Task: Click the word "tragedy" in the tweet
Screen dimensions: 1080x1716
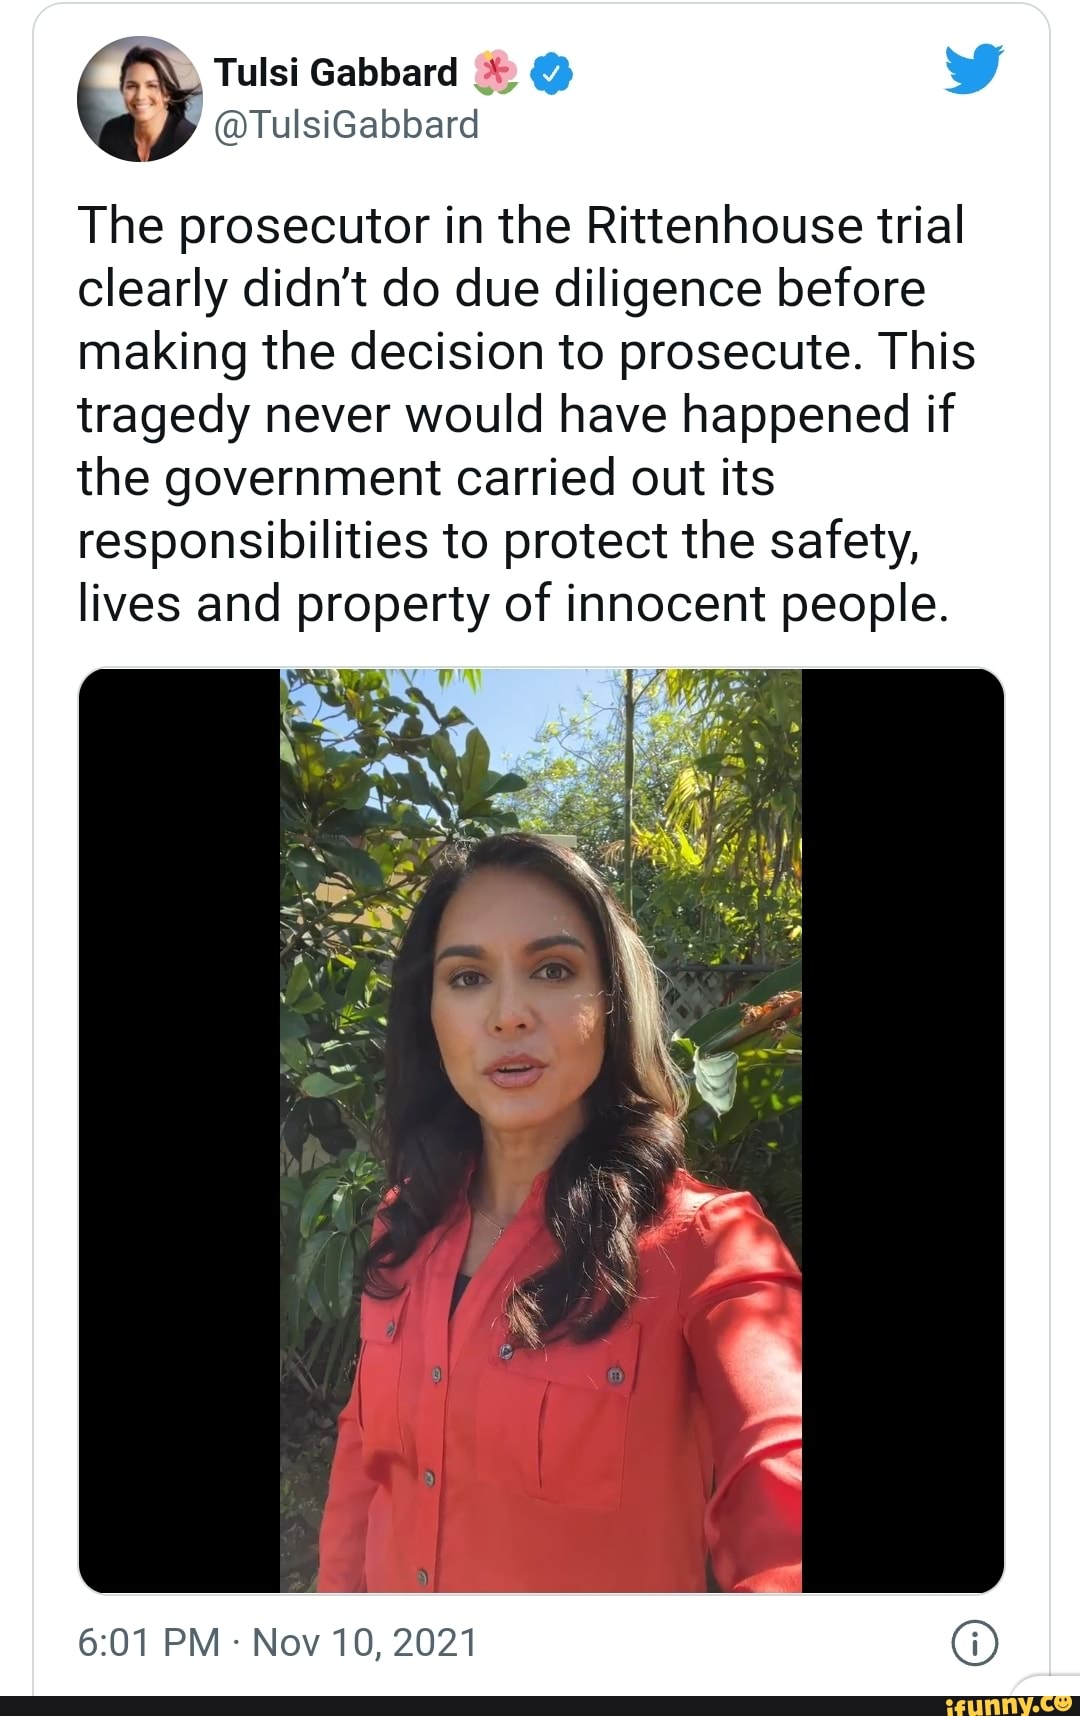Action: click(163, 417)
